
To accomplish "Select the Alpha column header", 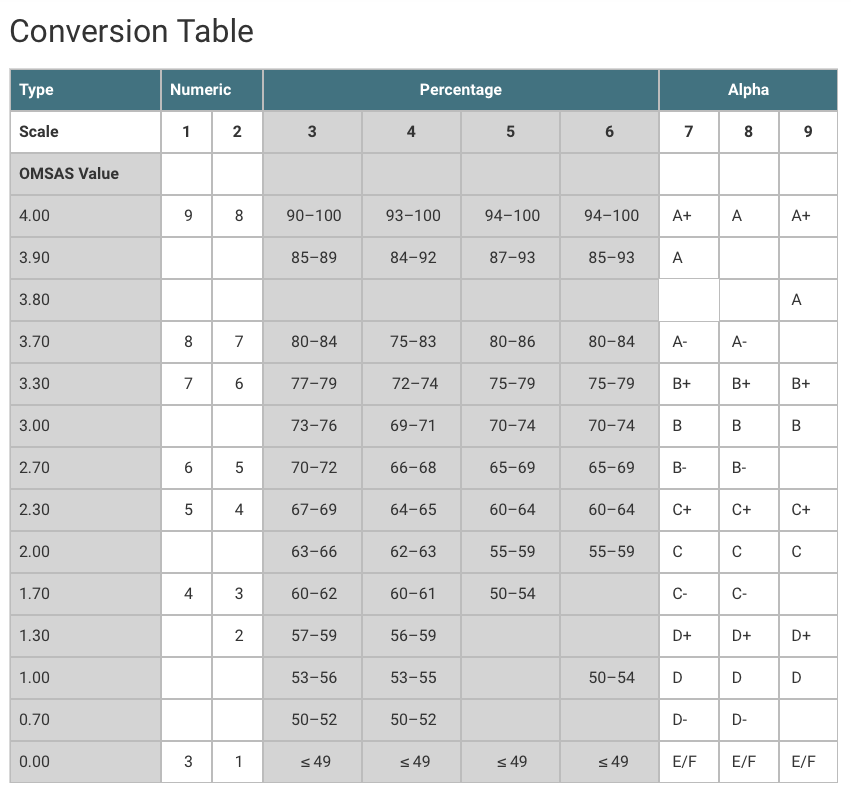I will tap(748, 90).
